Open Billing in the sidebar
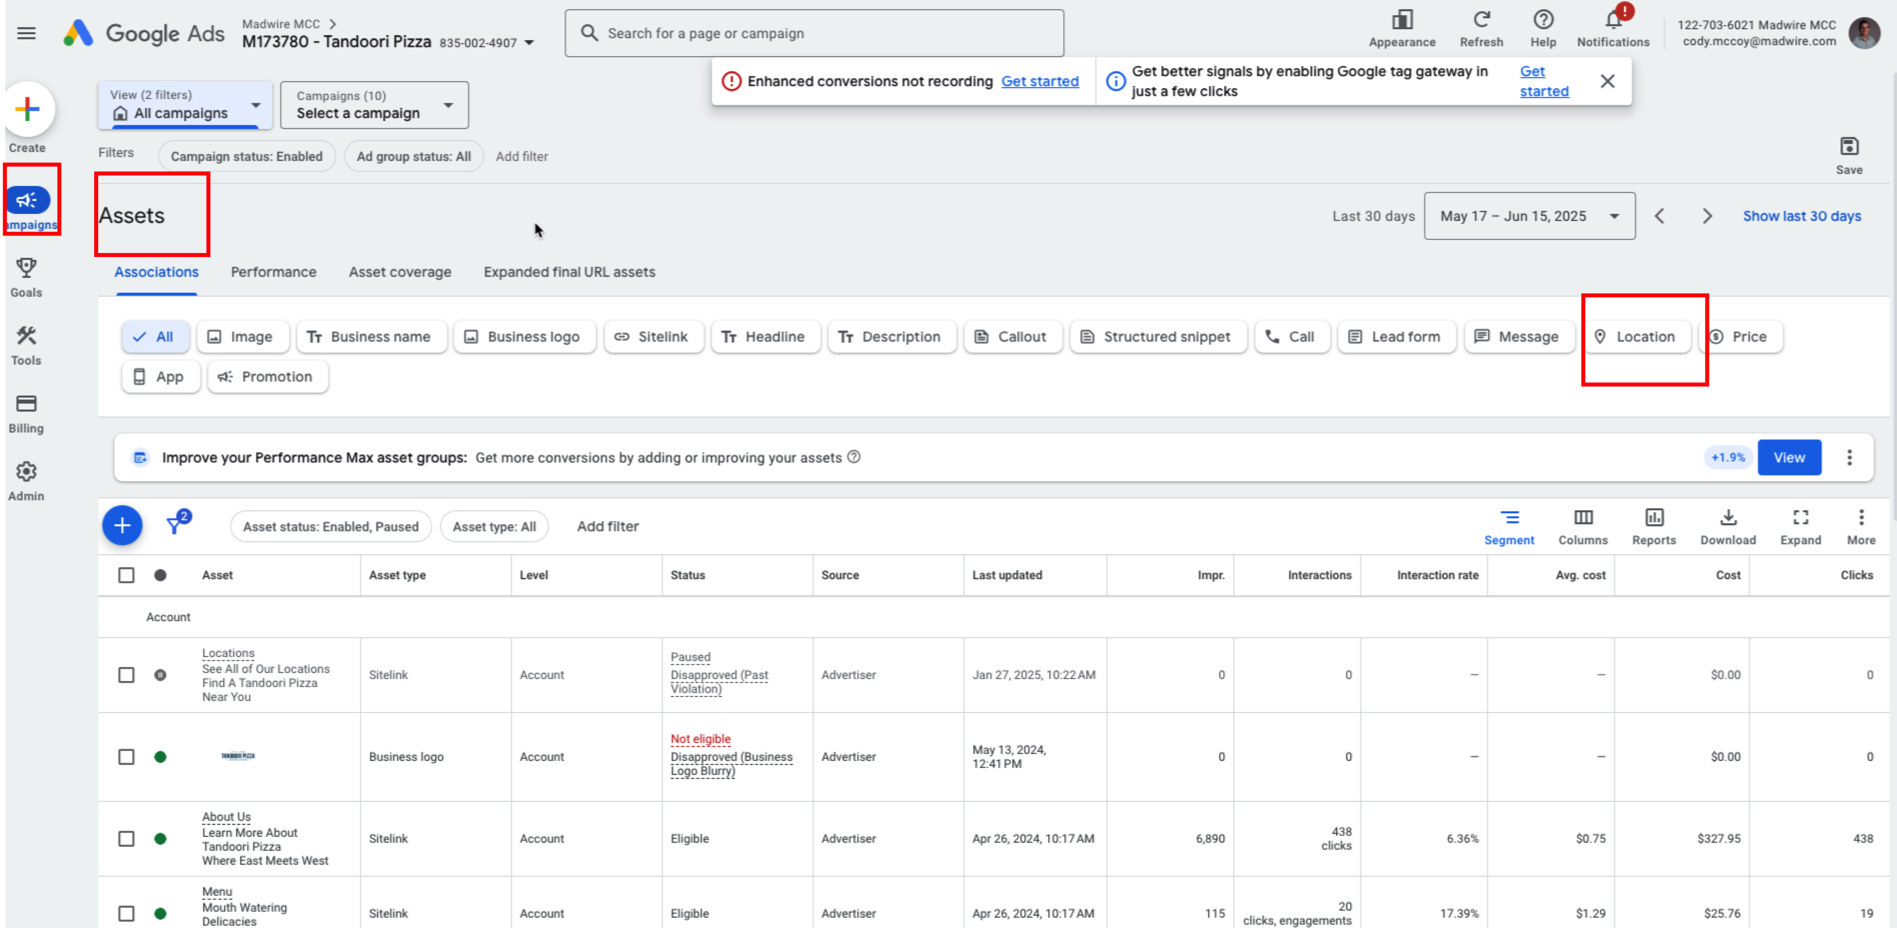1897x928 pixels. (26, 413)
